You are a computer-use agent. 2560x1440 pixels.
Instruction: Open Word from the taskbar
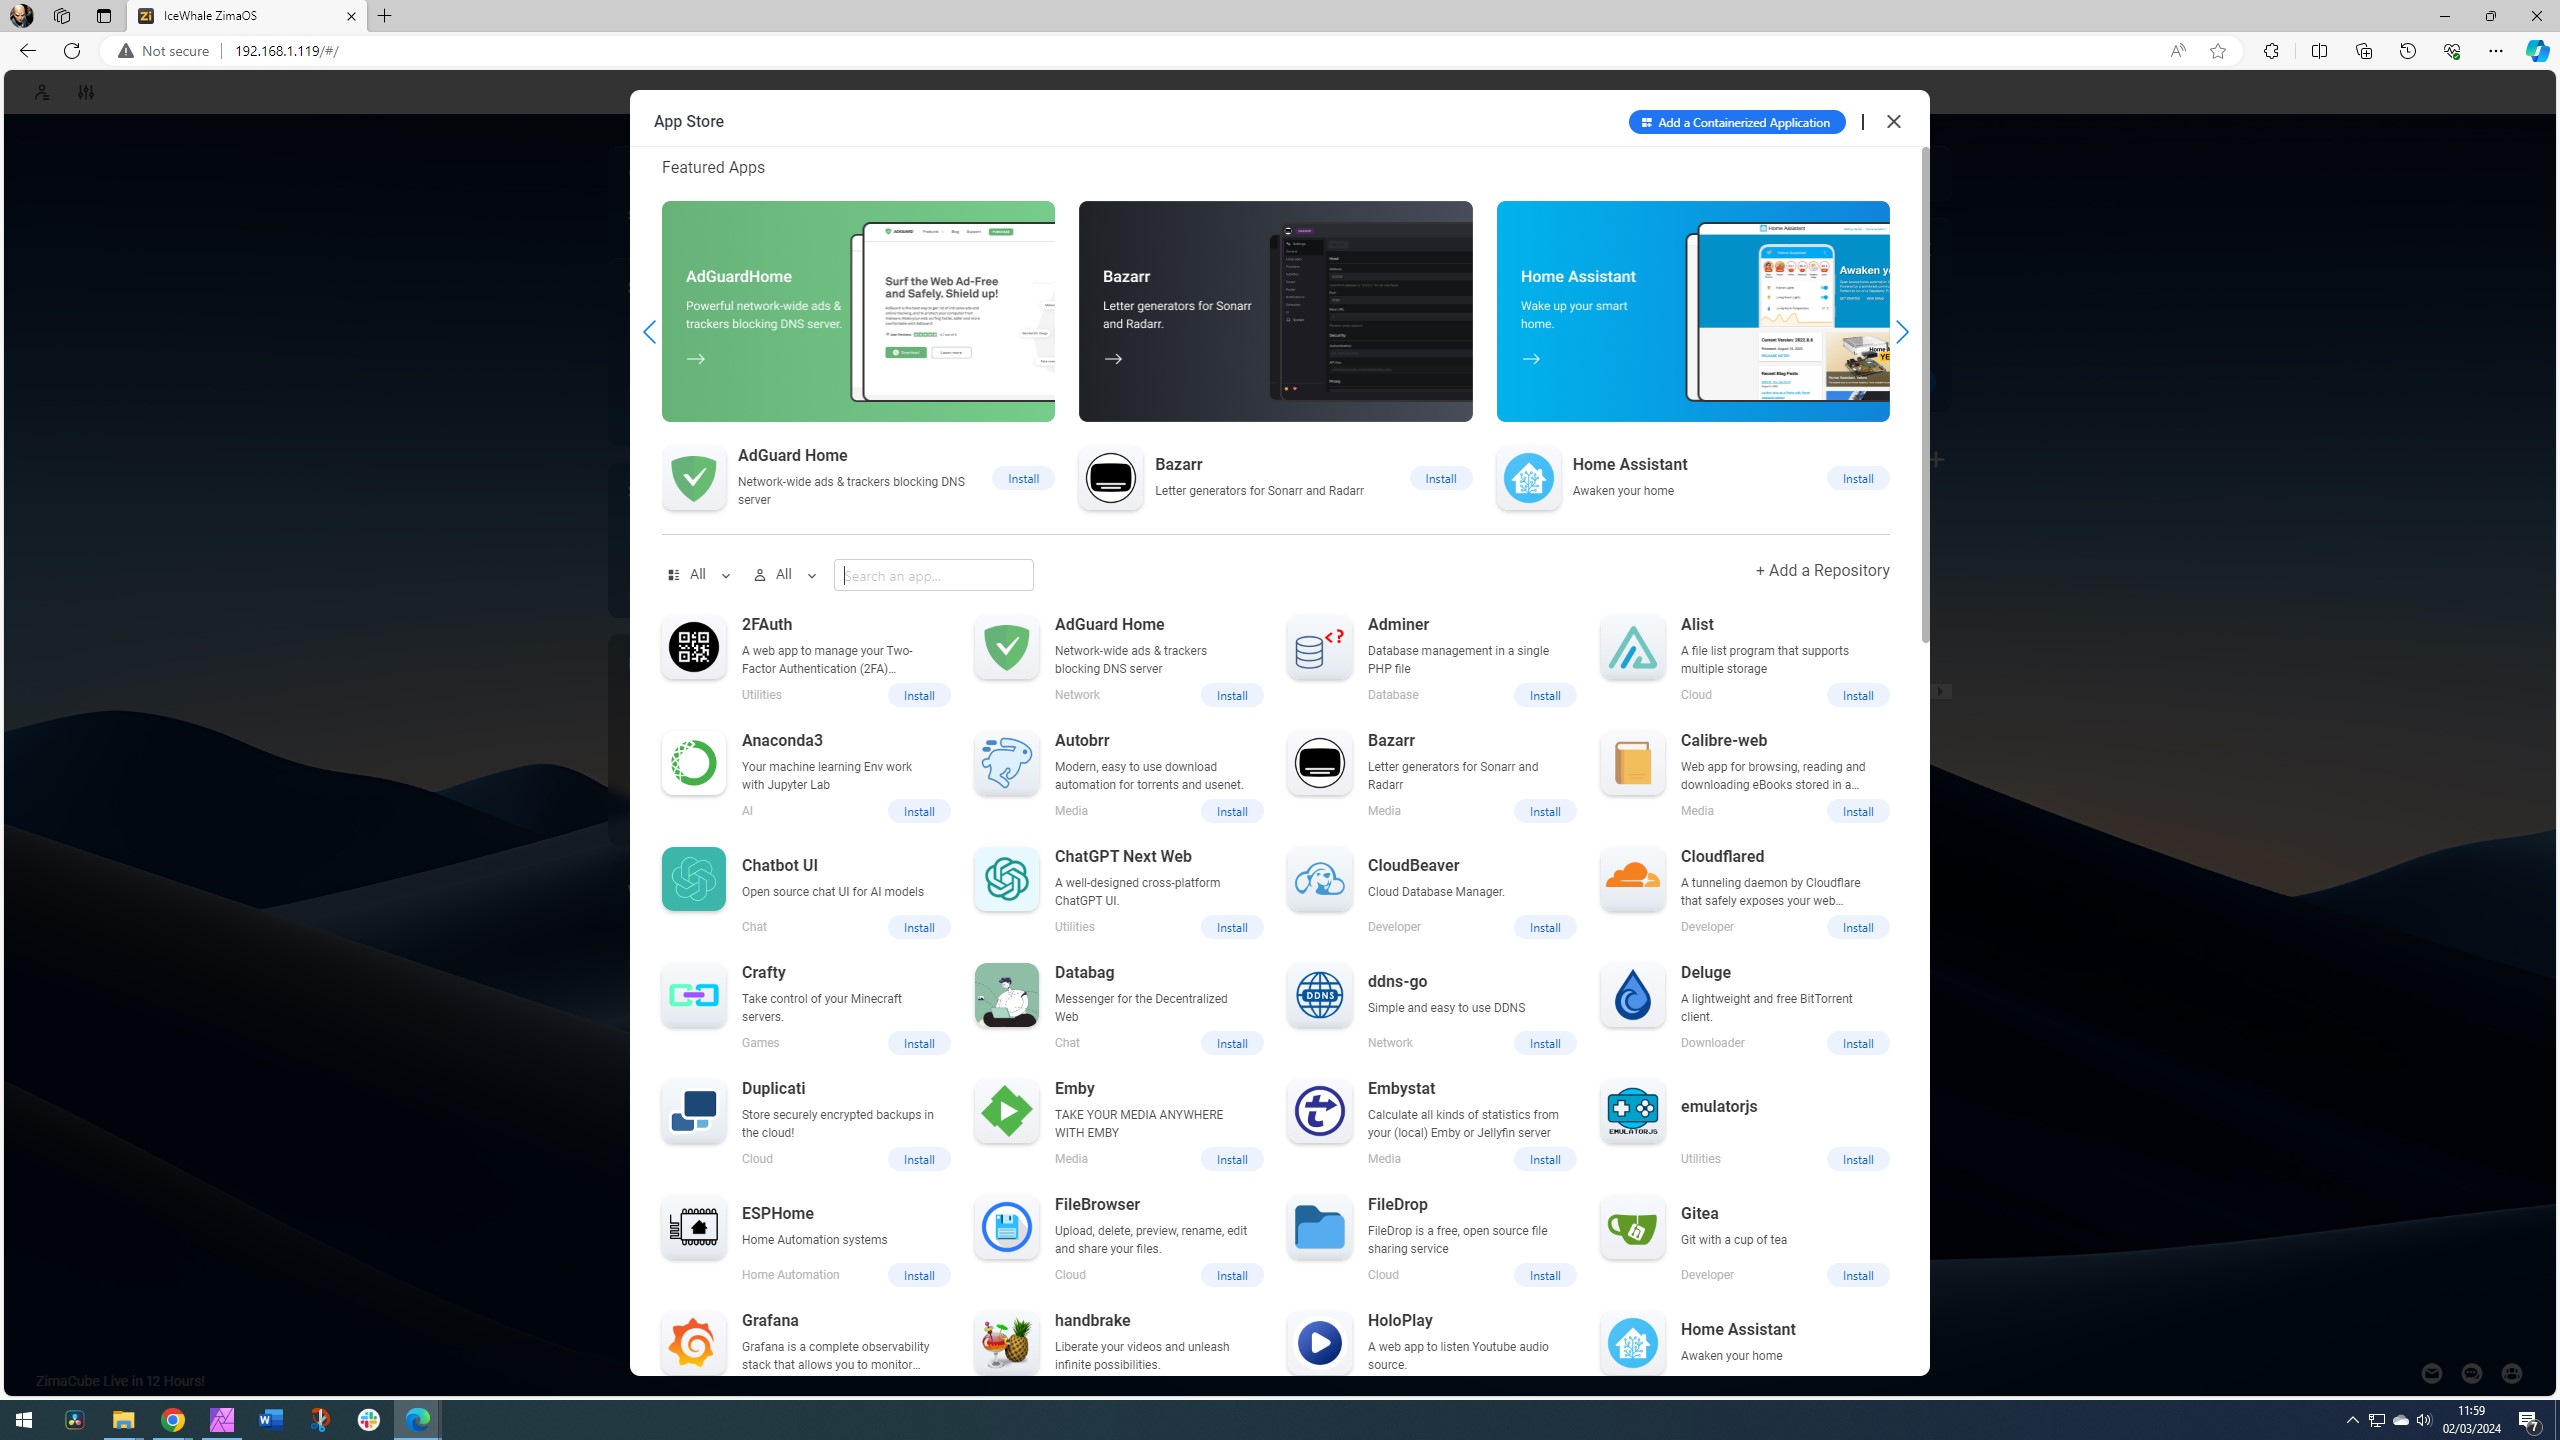(x=271, y=1420)
